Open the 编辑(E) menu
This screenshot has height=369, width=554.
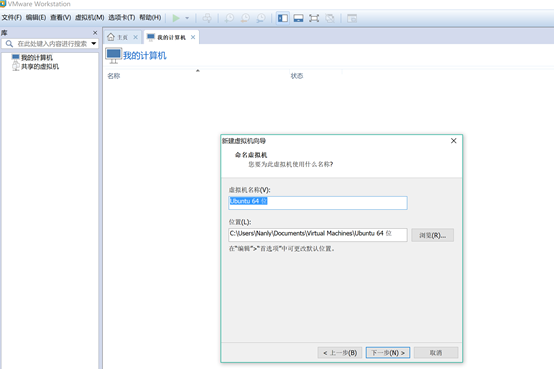(x=36, y=17)
